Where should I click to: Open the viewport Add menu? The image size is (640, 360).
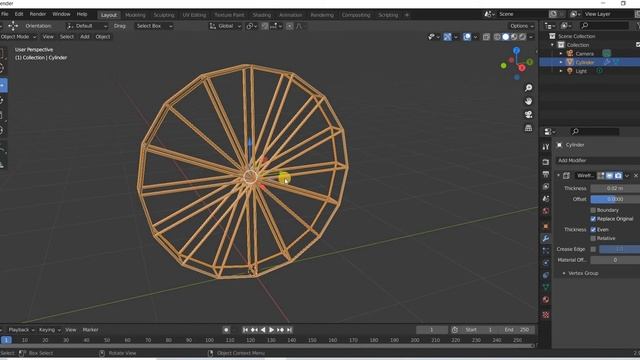coord(84,37)
